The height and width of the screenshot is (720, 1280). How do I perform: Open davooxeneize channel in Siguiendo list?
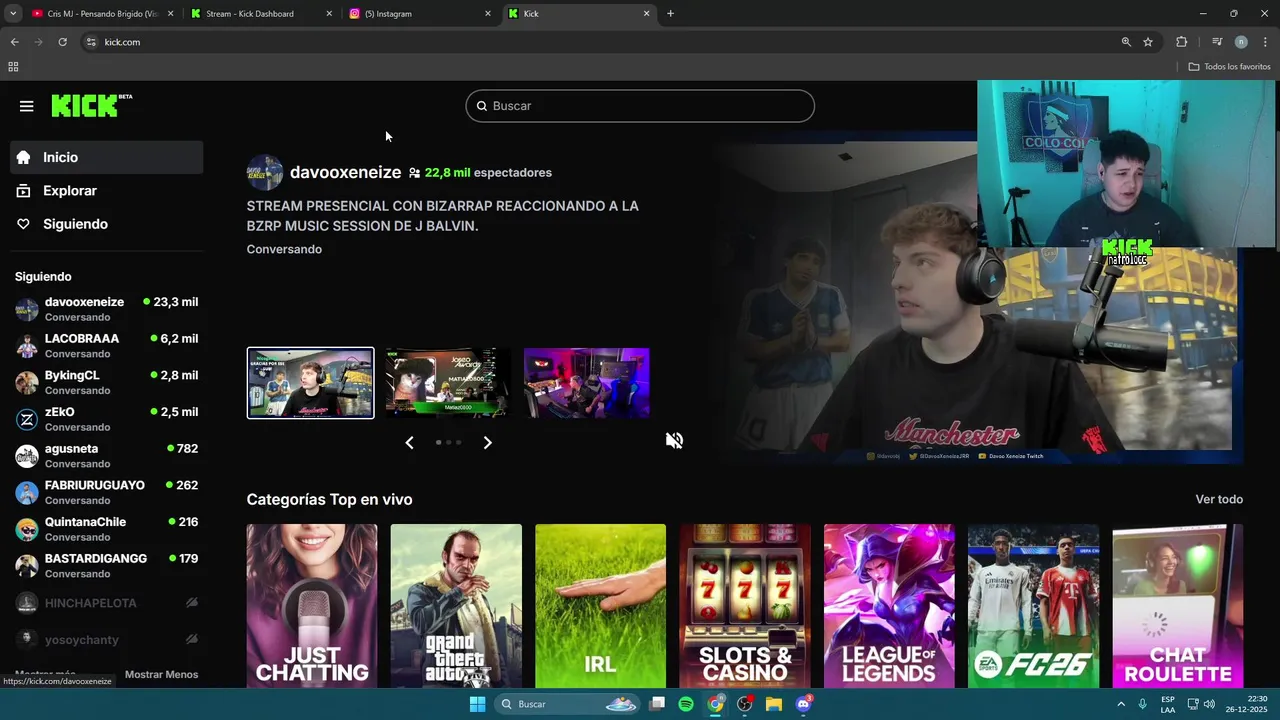(x=107, y=309)
